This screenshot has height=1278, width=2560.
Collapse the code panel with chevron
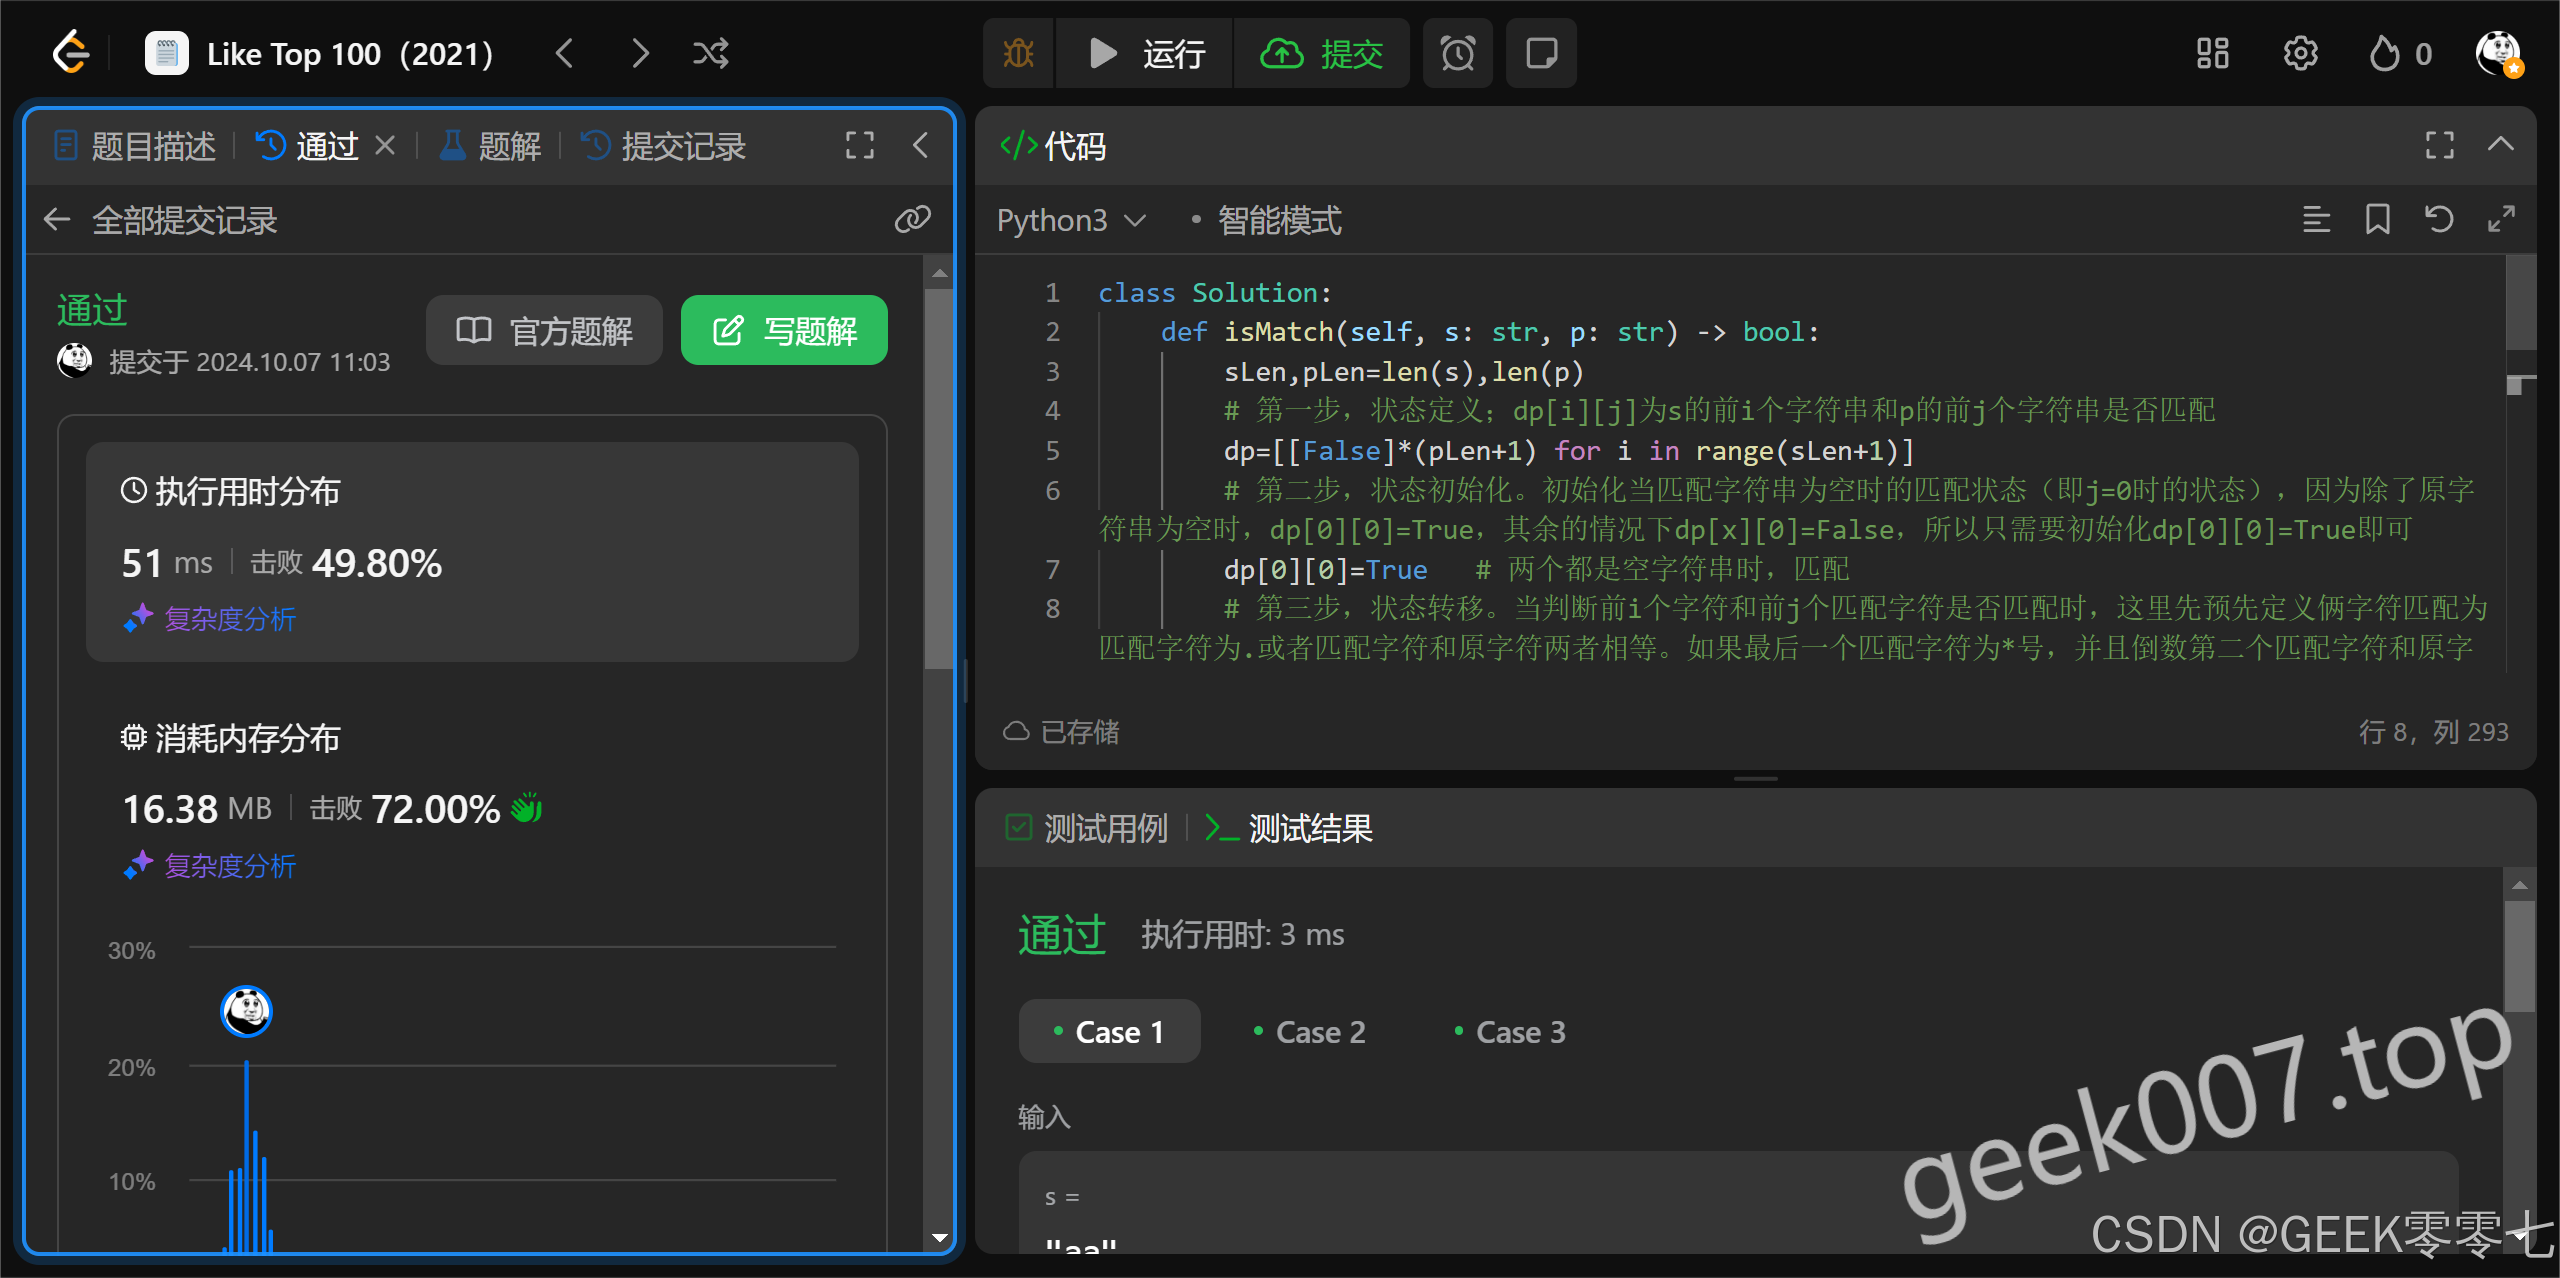click(x=2500, y=145)
